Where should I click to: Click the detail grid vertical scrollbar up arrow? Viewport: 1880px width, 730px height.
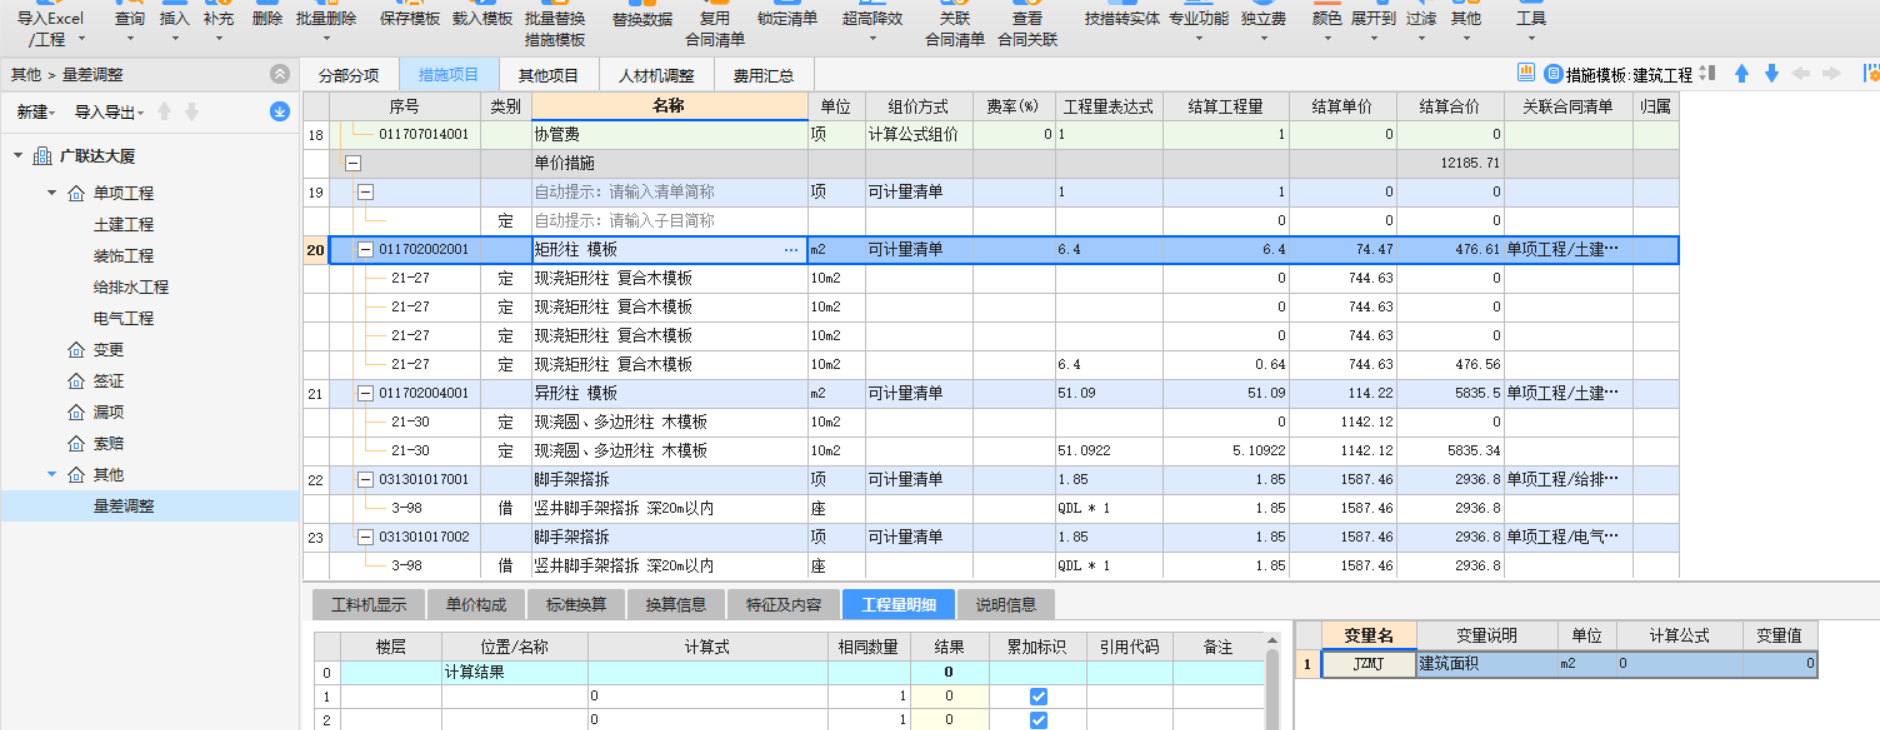click(1272, 640)
